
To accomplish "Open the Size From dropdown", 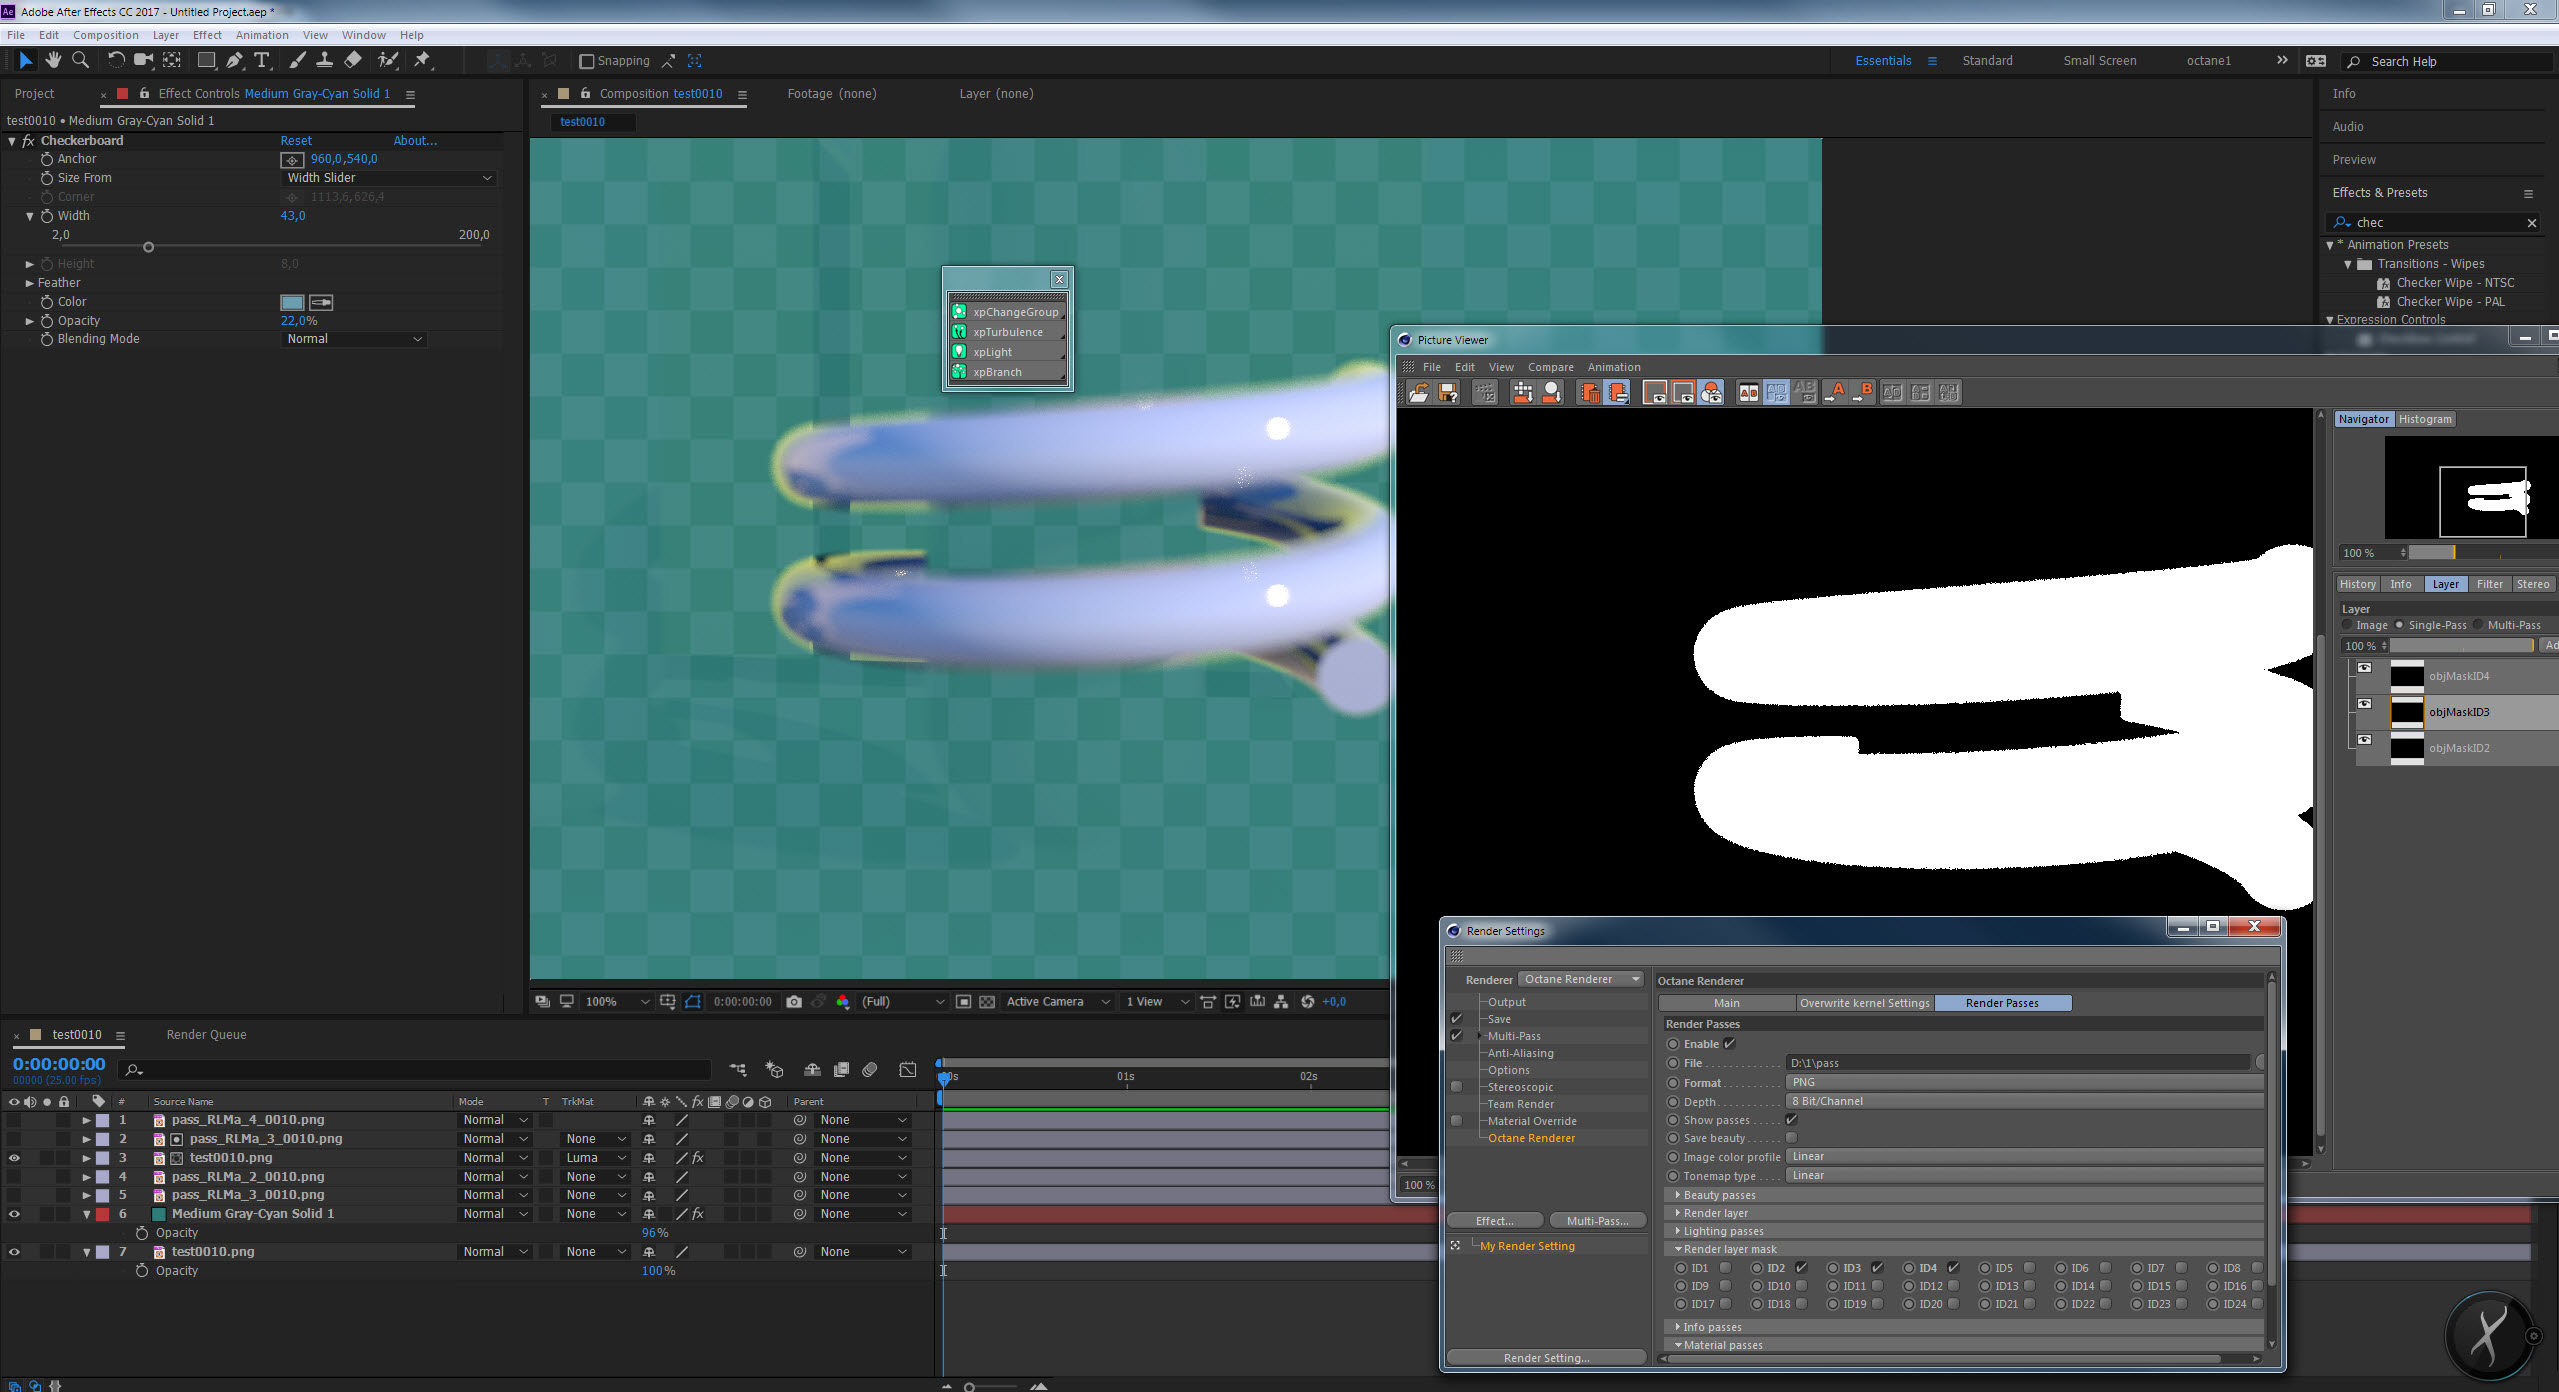I will [x=388, y=178].
